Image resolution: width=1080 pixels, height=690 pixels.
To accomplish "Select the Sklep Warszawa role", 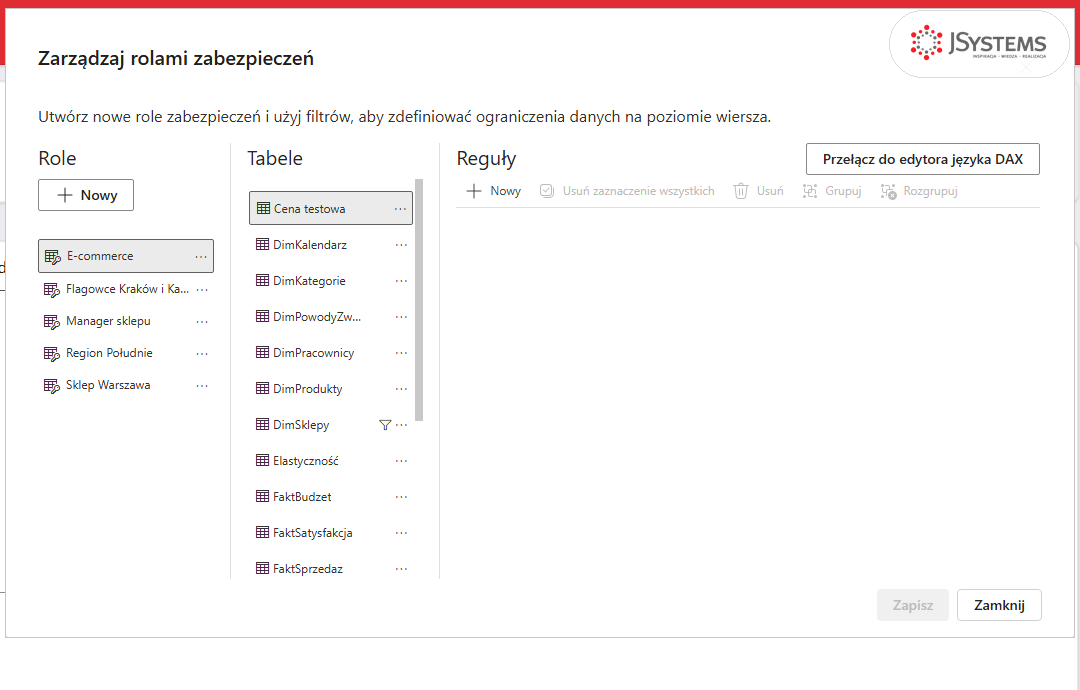I will click(x=126, y=385).
